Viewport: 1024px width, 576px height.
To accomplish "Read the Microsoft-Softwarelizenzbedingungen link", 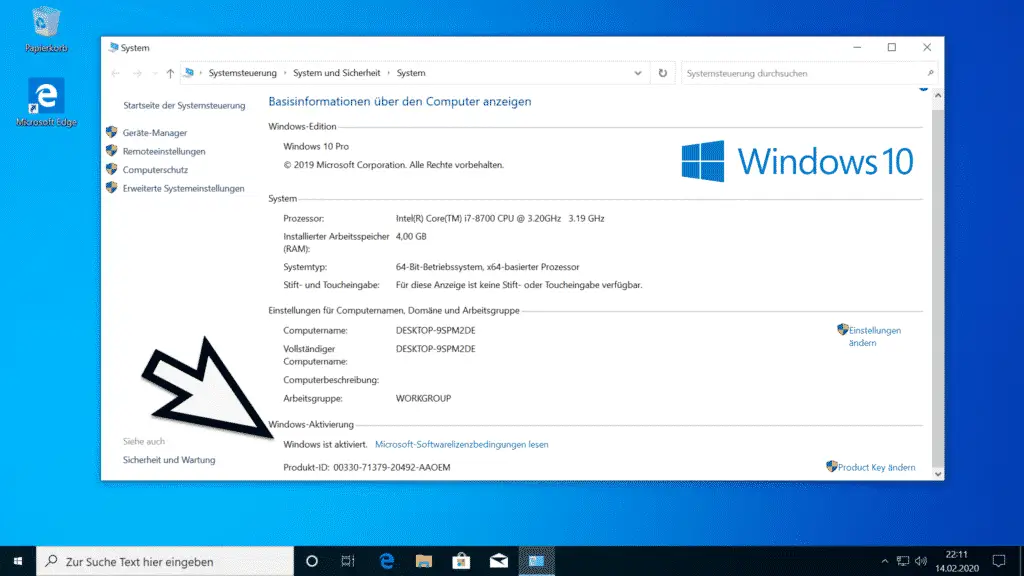I will pyautogui.click(x=462, y=444).
